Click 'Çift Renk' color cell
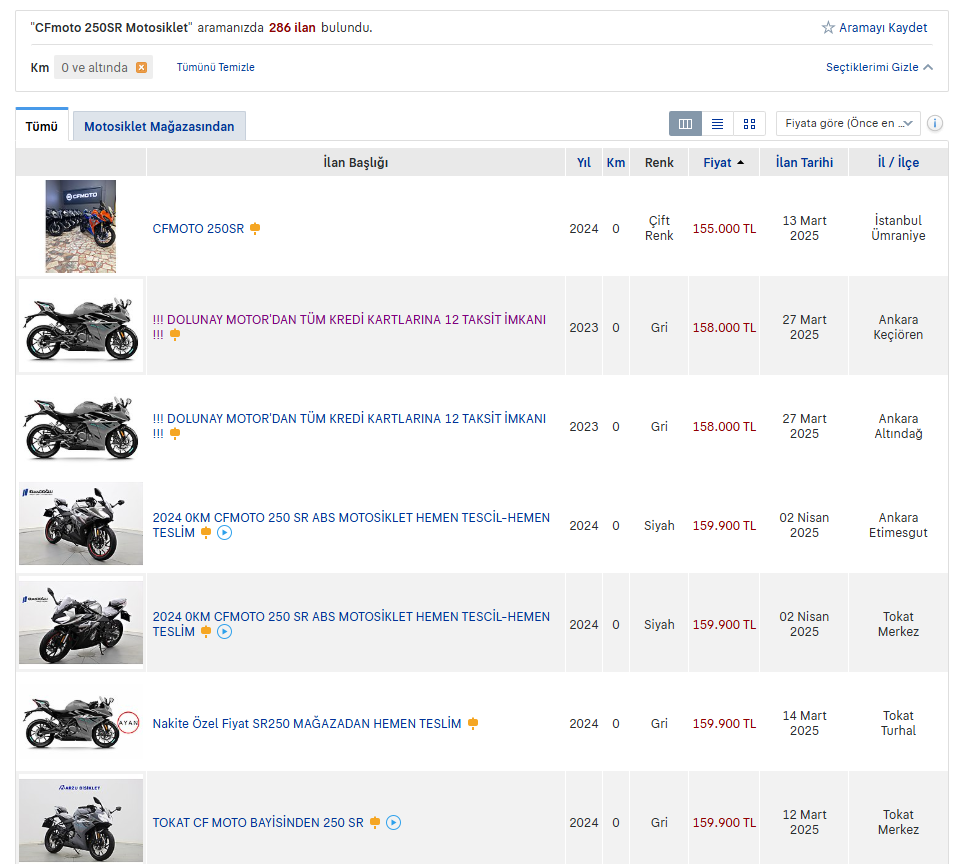Viewport: 963px width, 864px height. [x=659, y=228]
